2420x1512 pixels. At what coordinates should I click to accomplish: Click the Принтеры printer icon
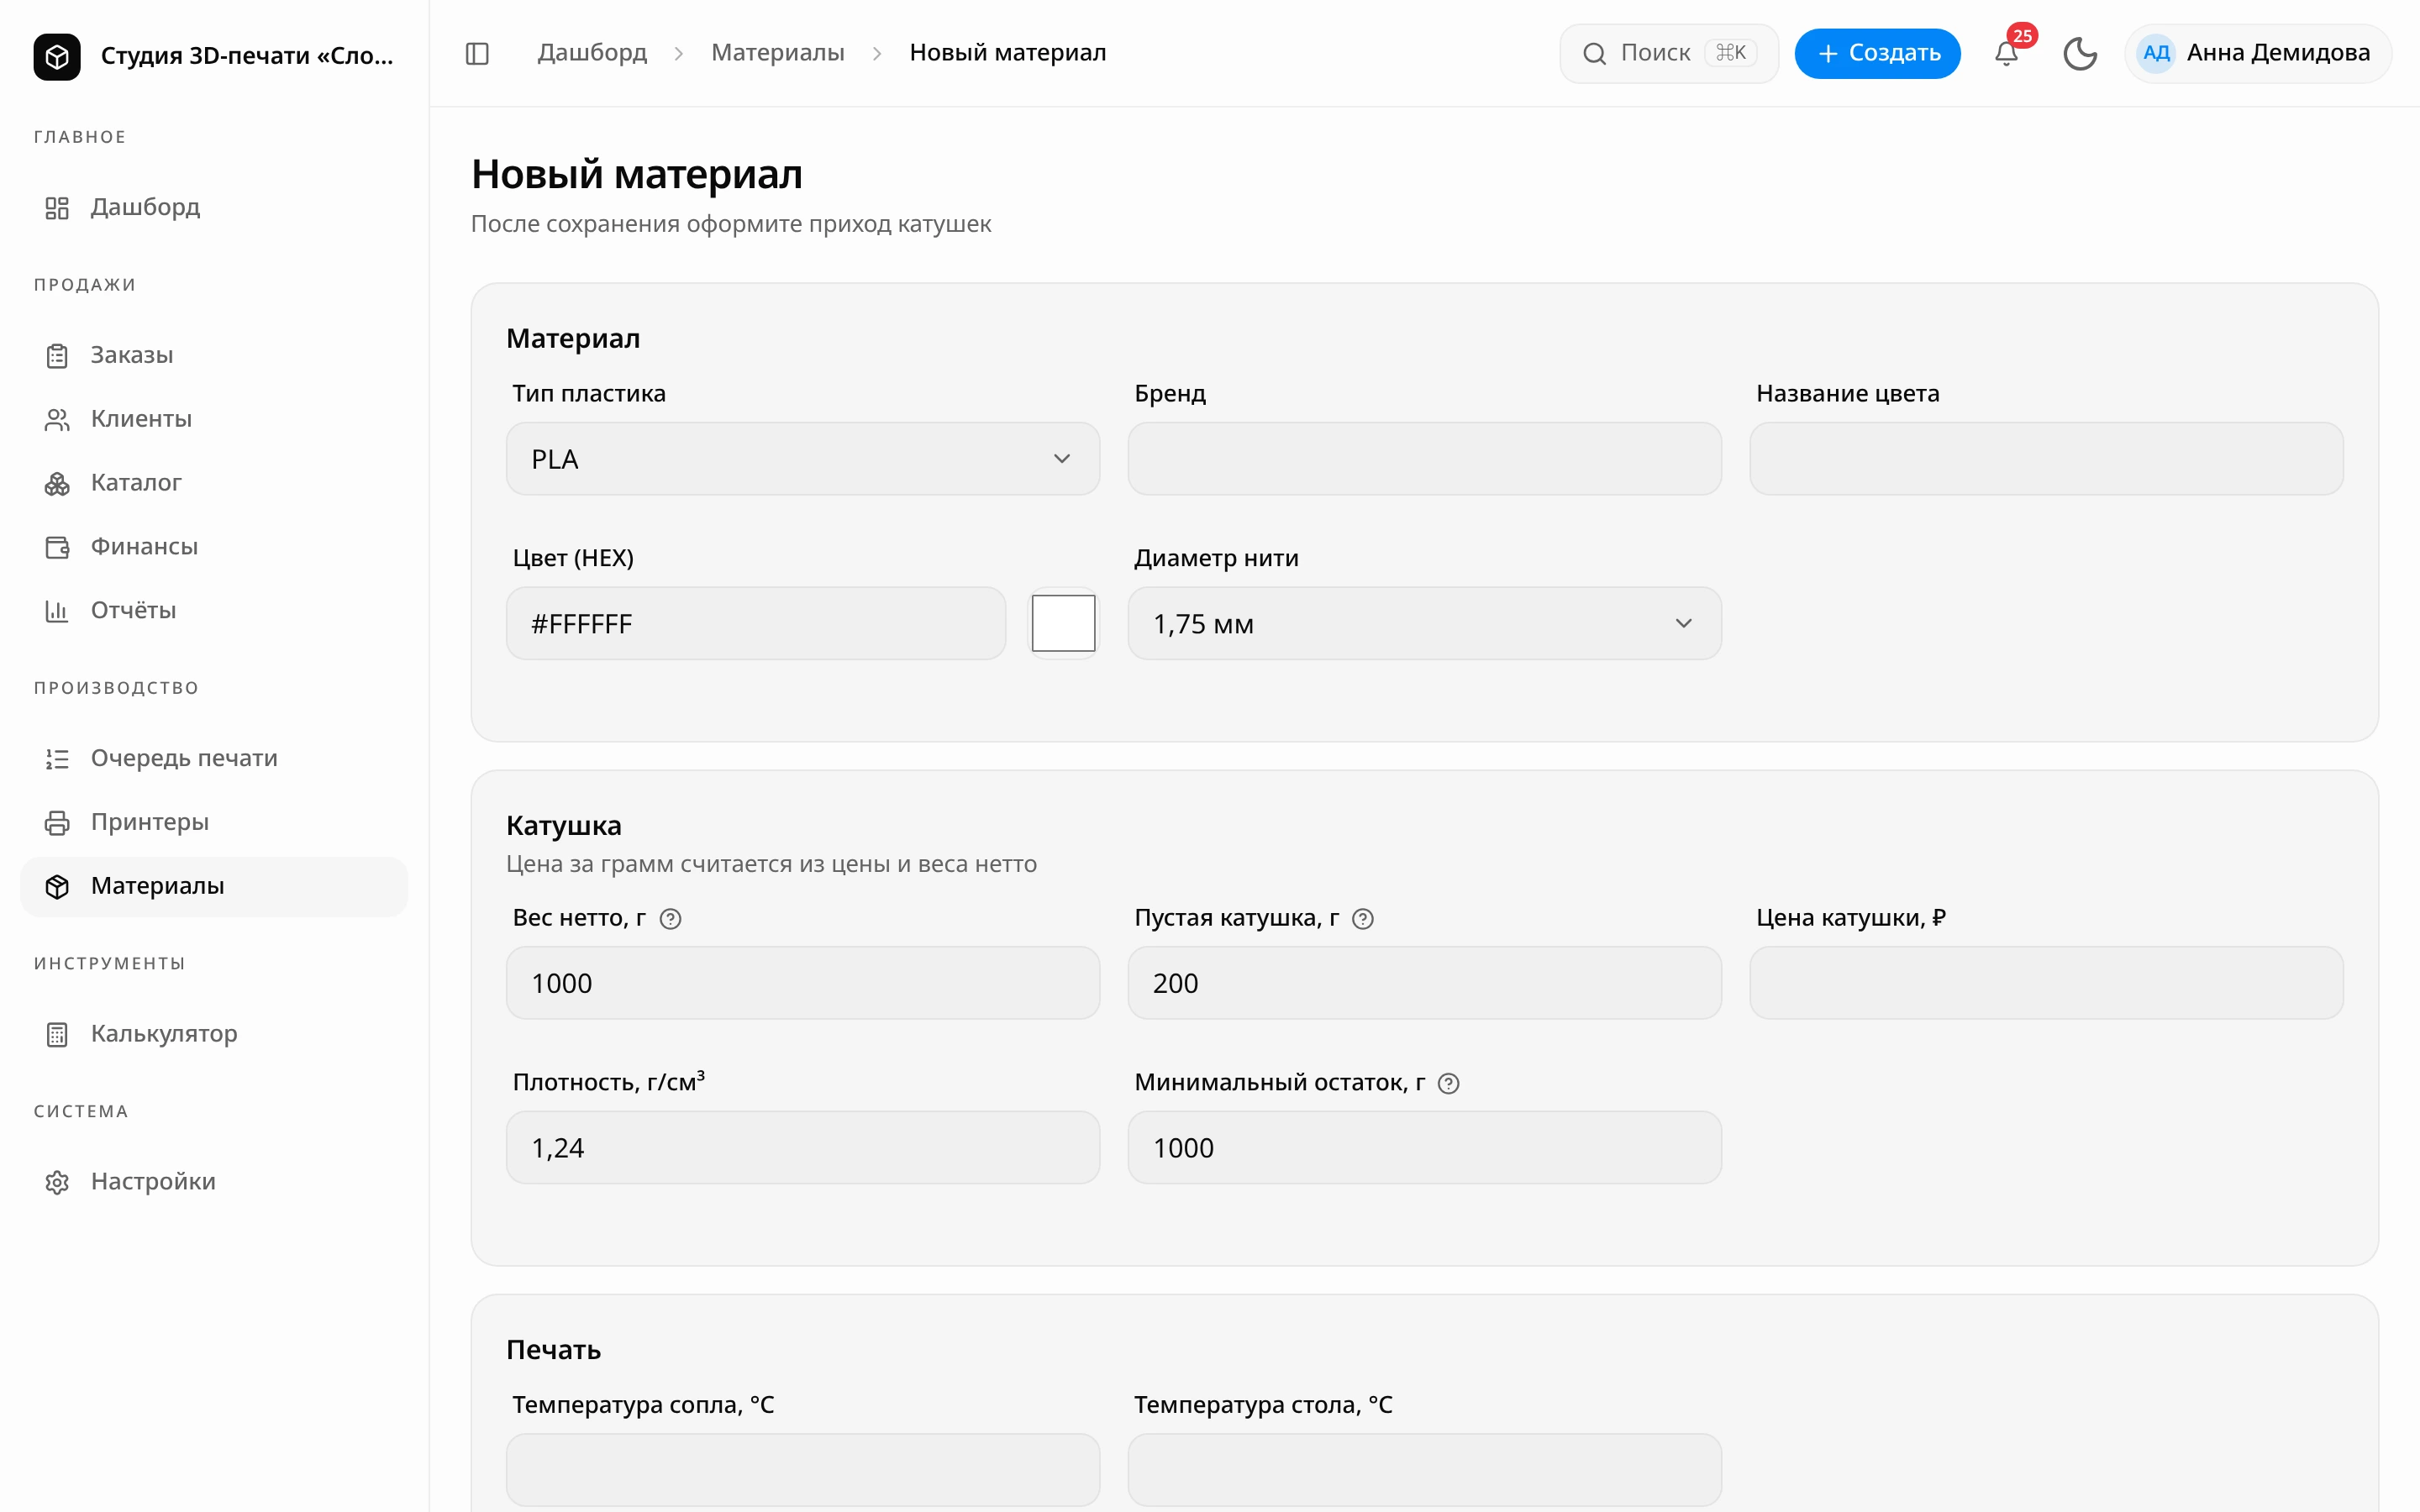pyautogui.click(x=57, y=823)
